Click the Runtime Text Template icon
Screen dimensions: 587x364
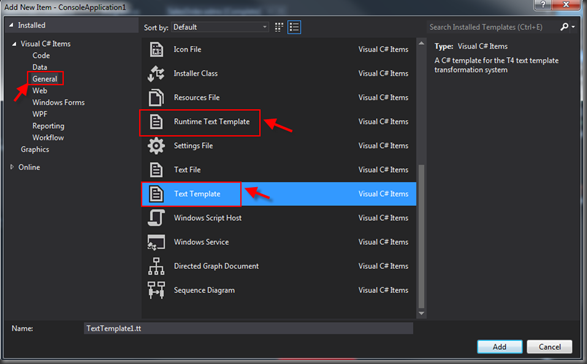point(156,122)
